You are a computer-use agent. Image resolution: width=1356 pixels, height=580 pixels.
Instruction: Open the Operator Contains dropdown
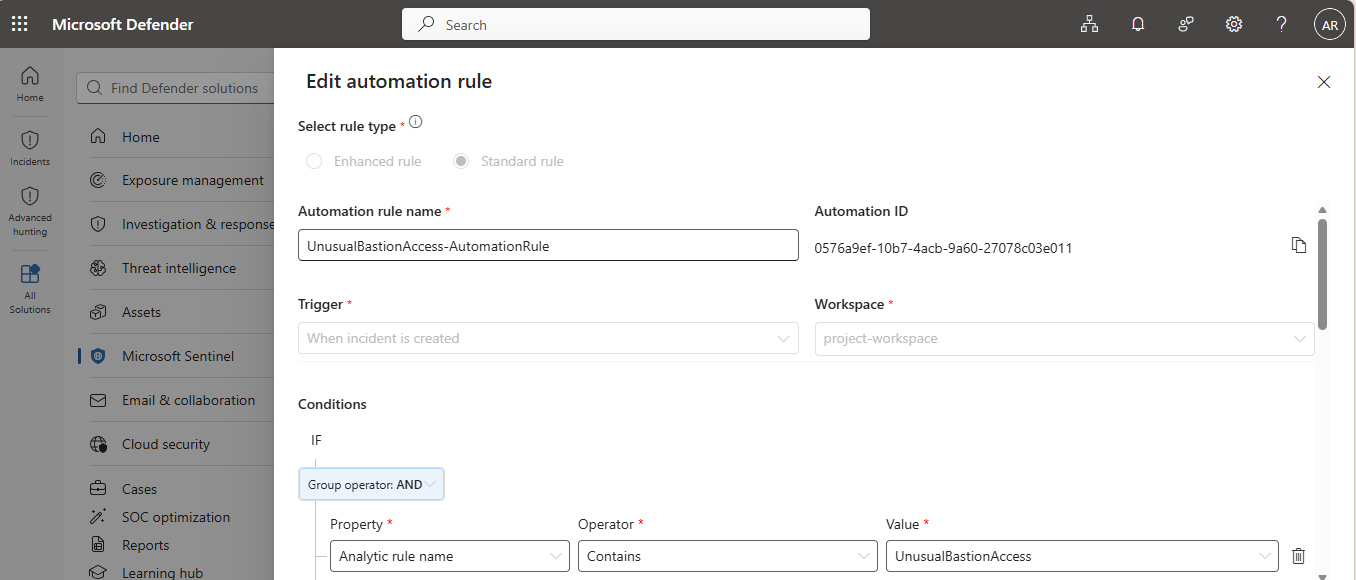pyautogui.click(x=728, y=556)
